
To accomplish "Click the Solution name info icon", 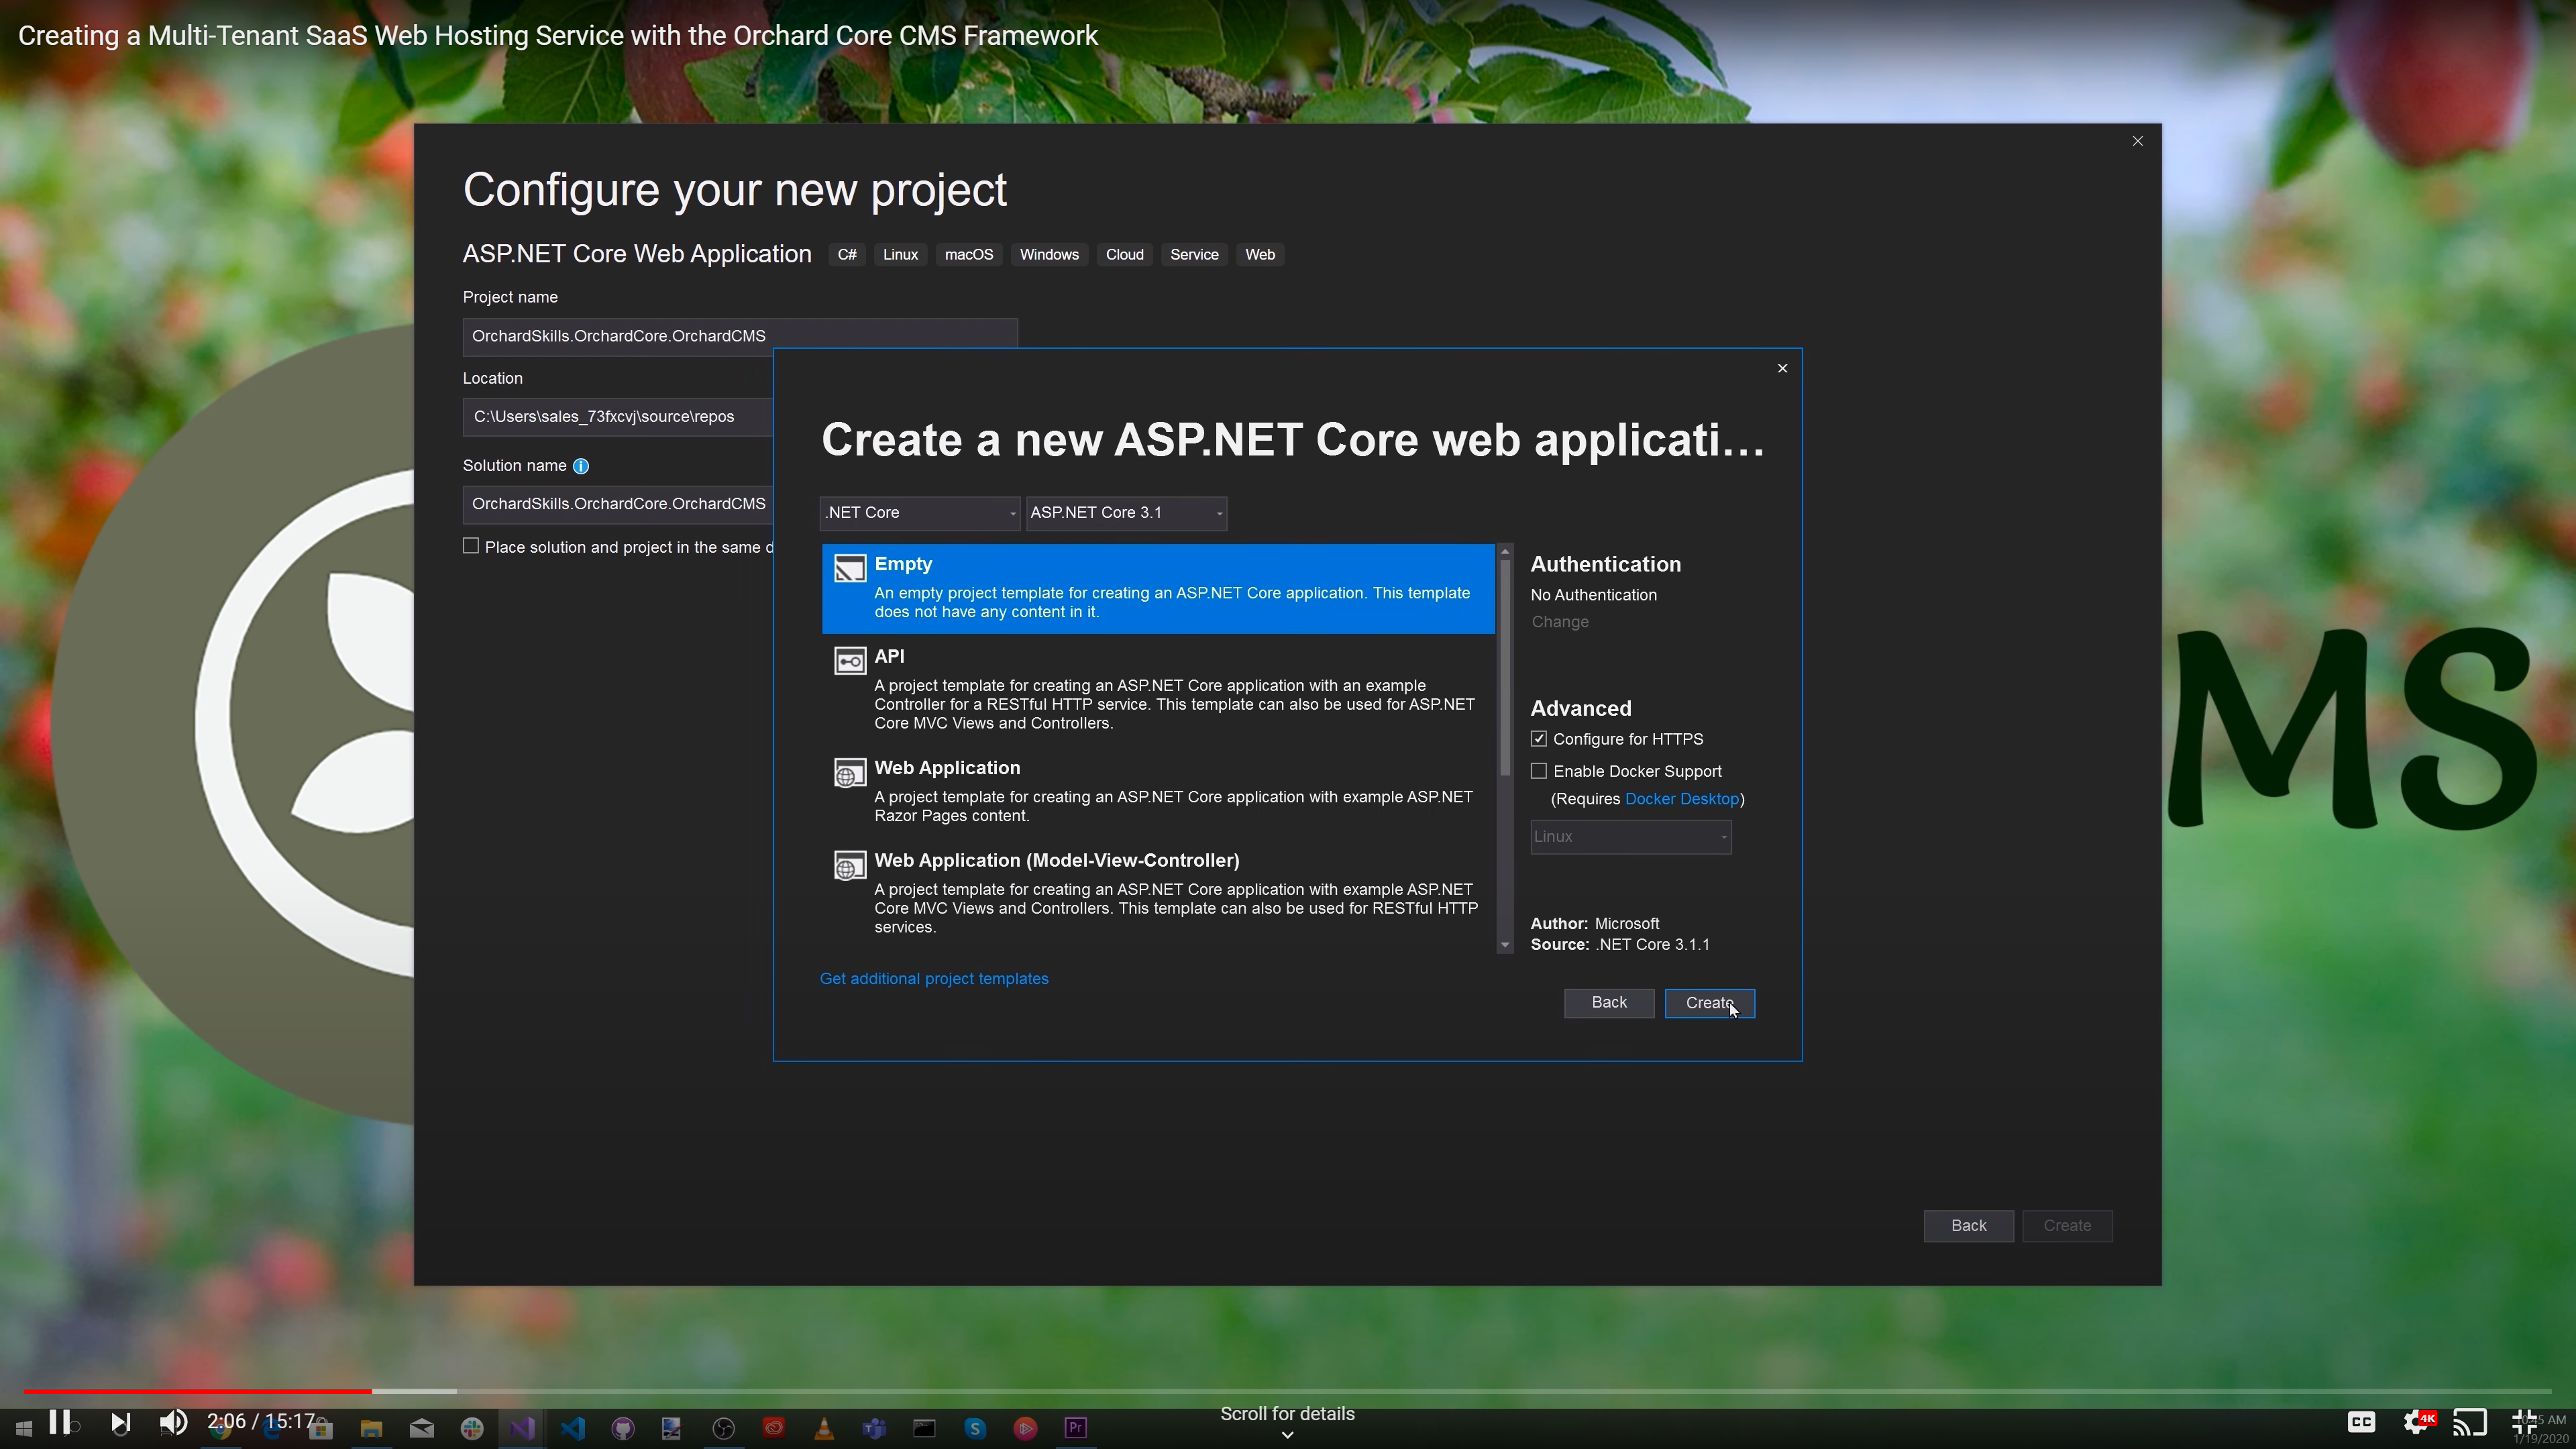I will (x=580, y=466).
